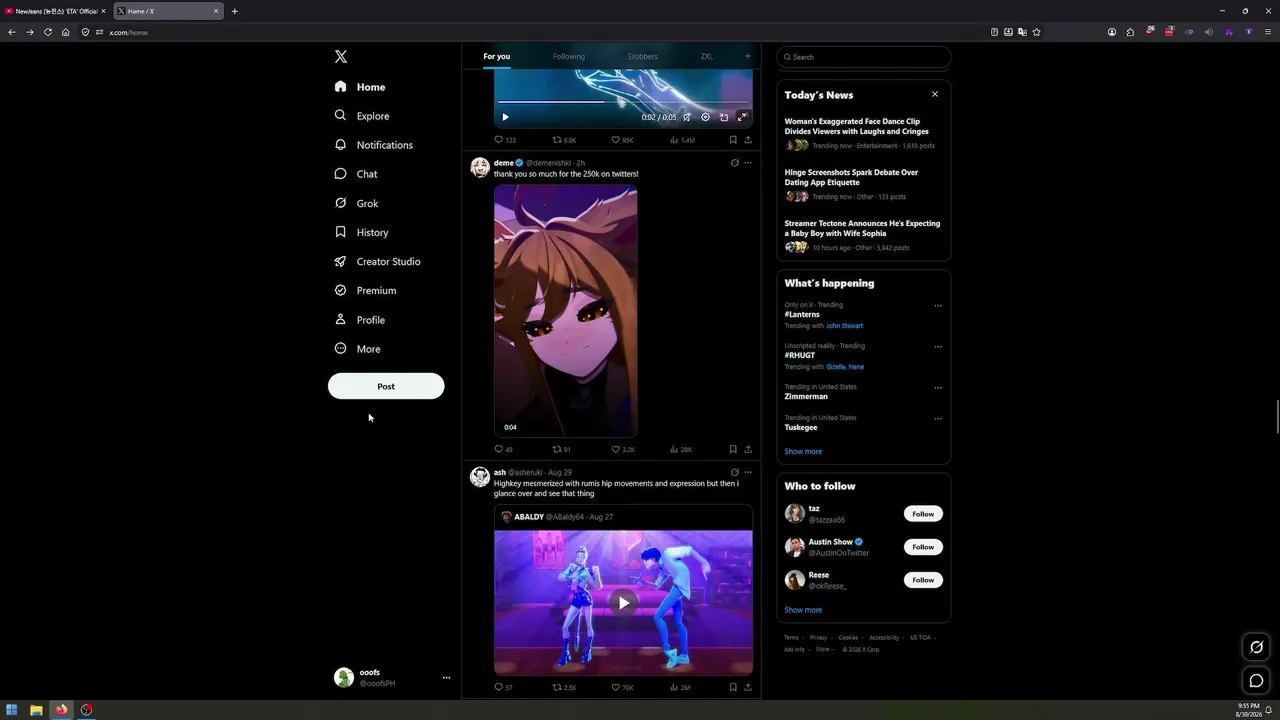This screenshot has height=720, width=1280.
Task: Share deme's post via share icon
Action: pos(748,450)
